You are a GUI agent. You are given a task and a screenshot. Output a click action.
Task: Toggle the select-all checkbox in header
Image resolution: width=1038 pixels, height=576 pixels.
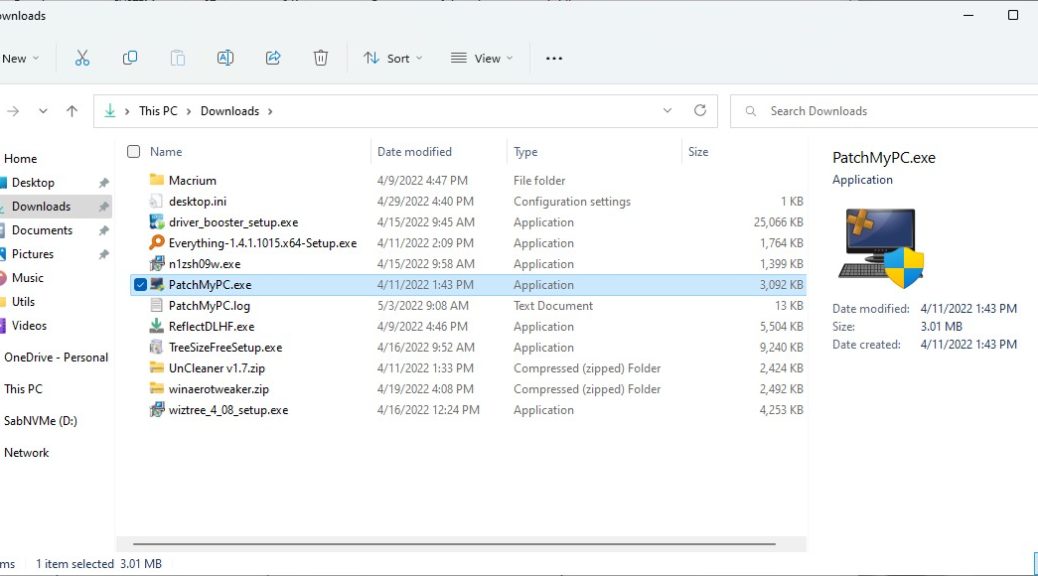click(134, 152)
